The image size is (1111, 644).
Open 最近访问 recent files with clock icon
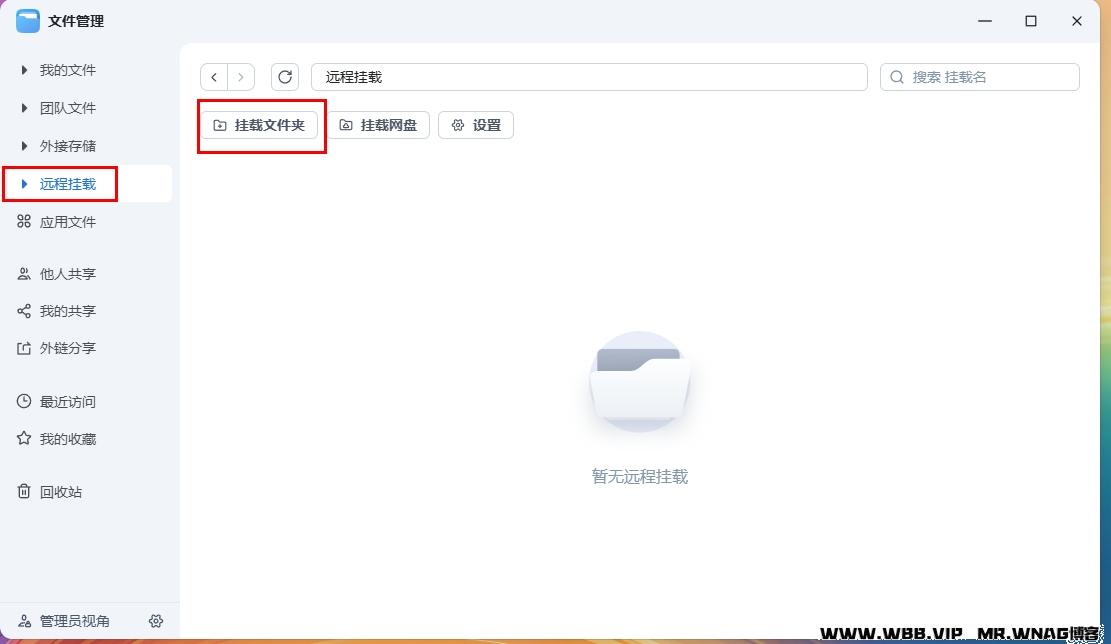[67, 402]
